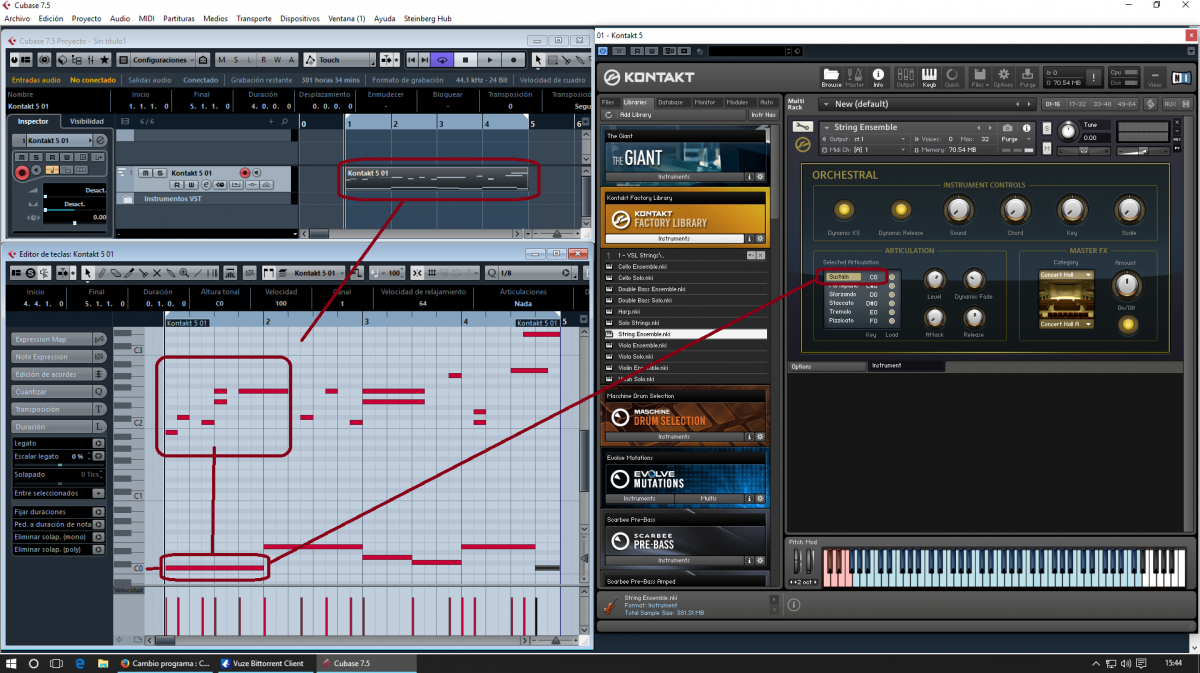Solo Kontakt 5 01 track in tracklist

[x=160, y=173]
